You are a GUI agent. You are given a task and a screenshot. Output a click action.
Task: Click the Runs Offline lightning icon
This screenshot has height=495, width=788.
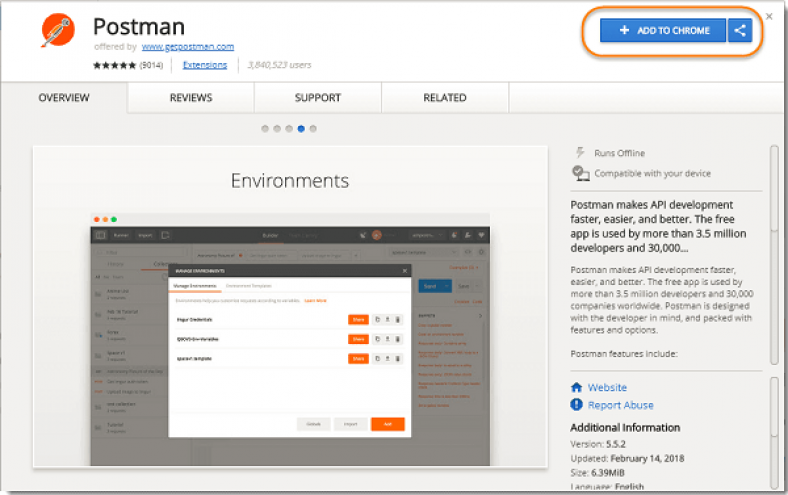tap(580, 153)
